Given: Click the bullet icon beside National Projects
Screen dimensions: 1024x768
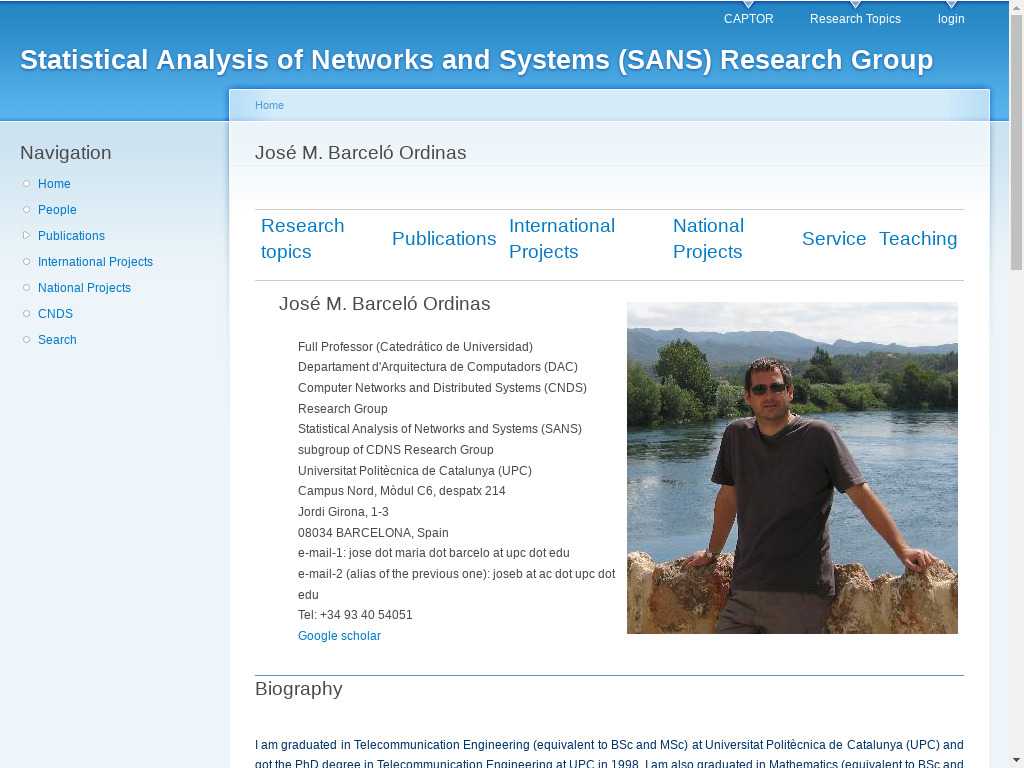Looking at the screenshot, I should point(26,288).
